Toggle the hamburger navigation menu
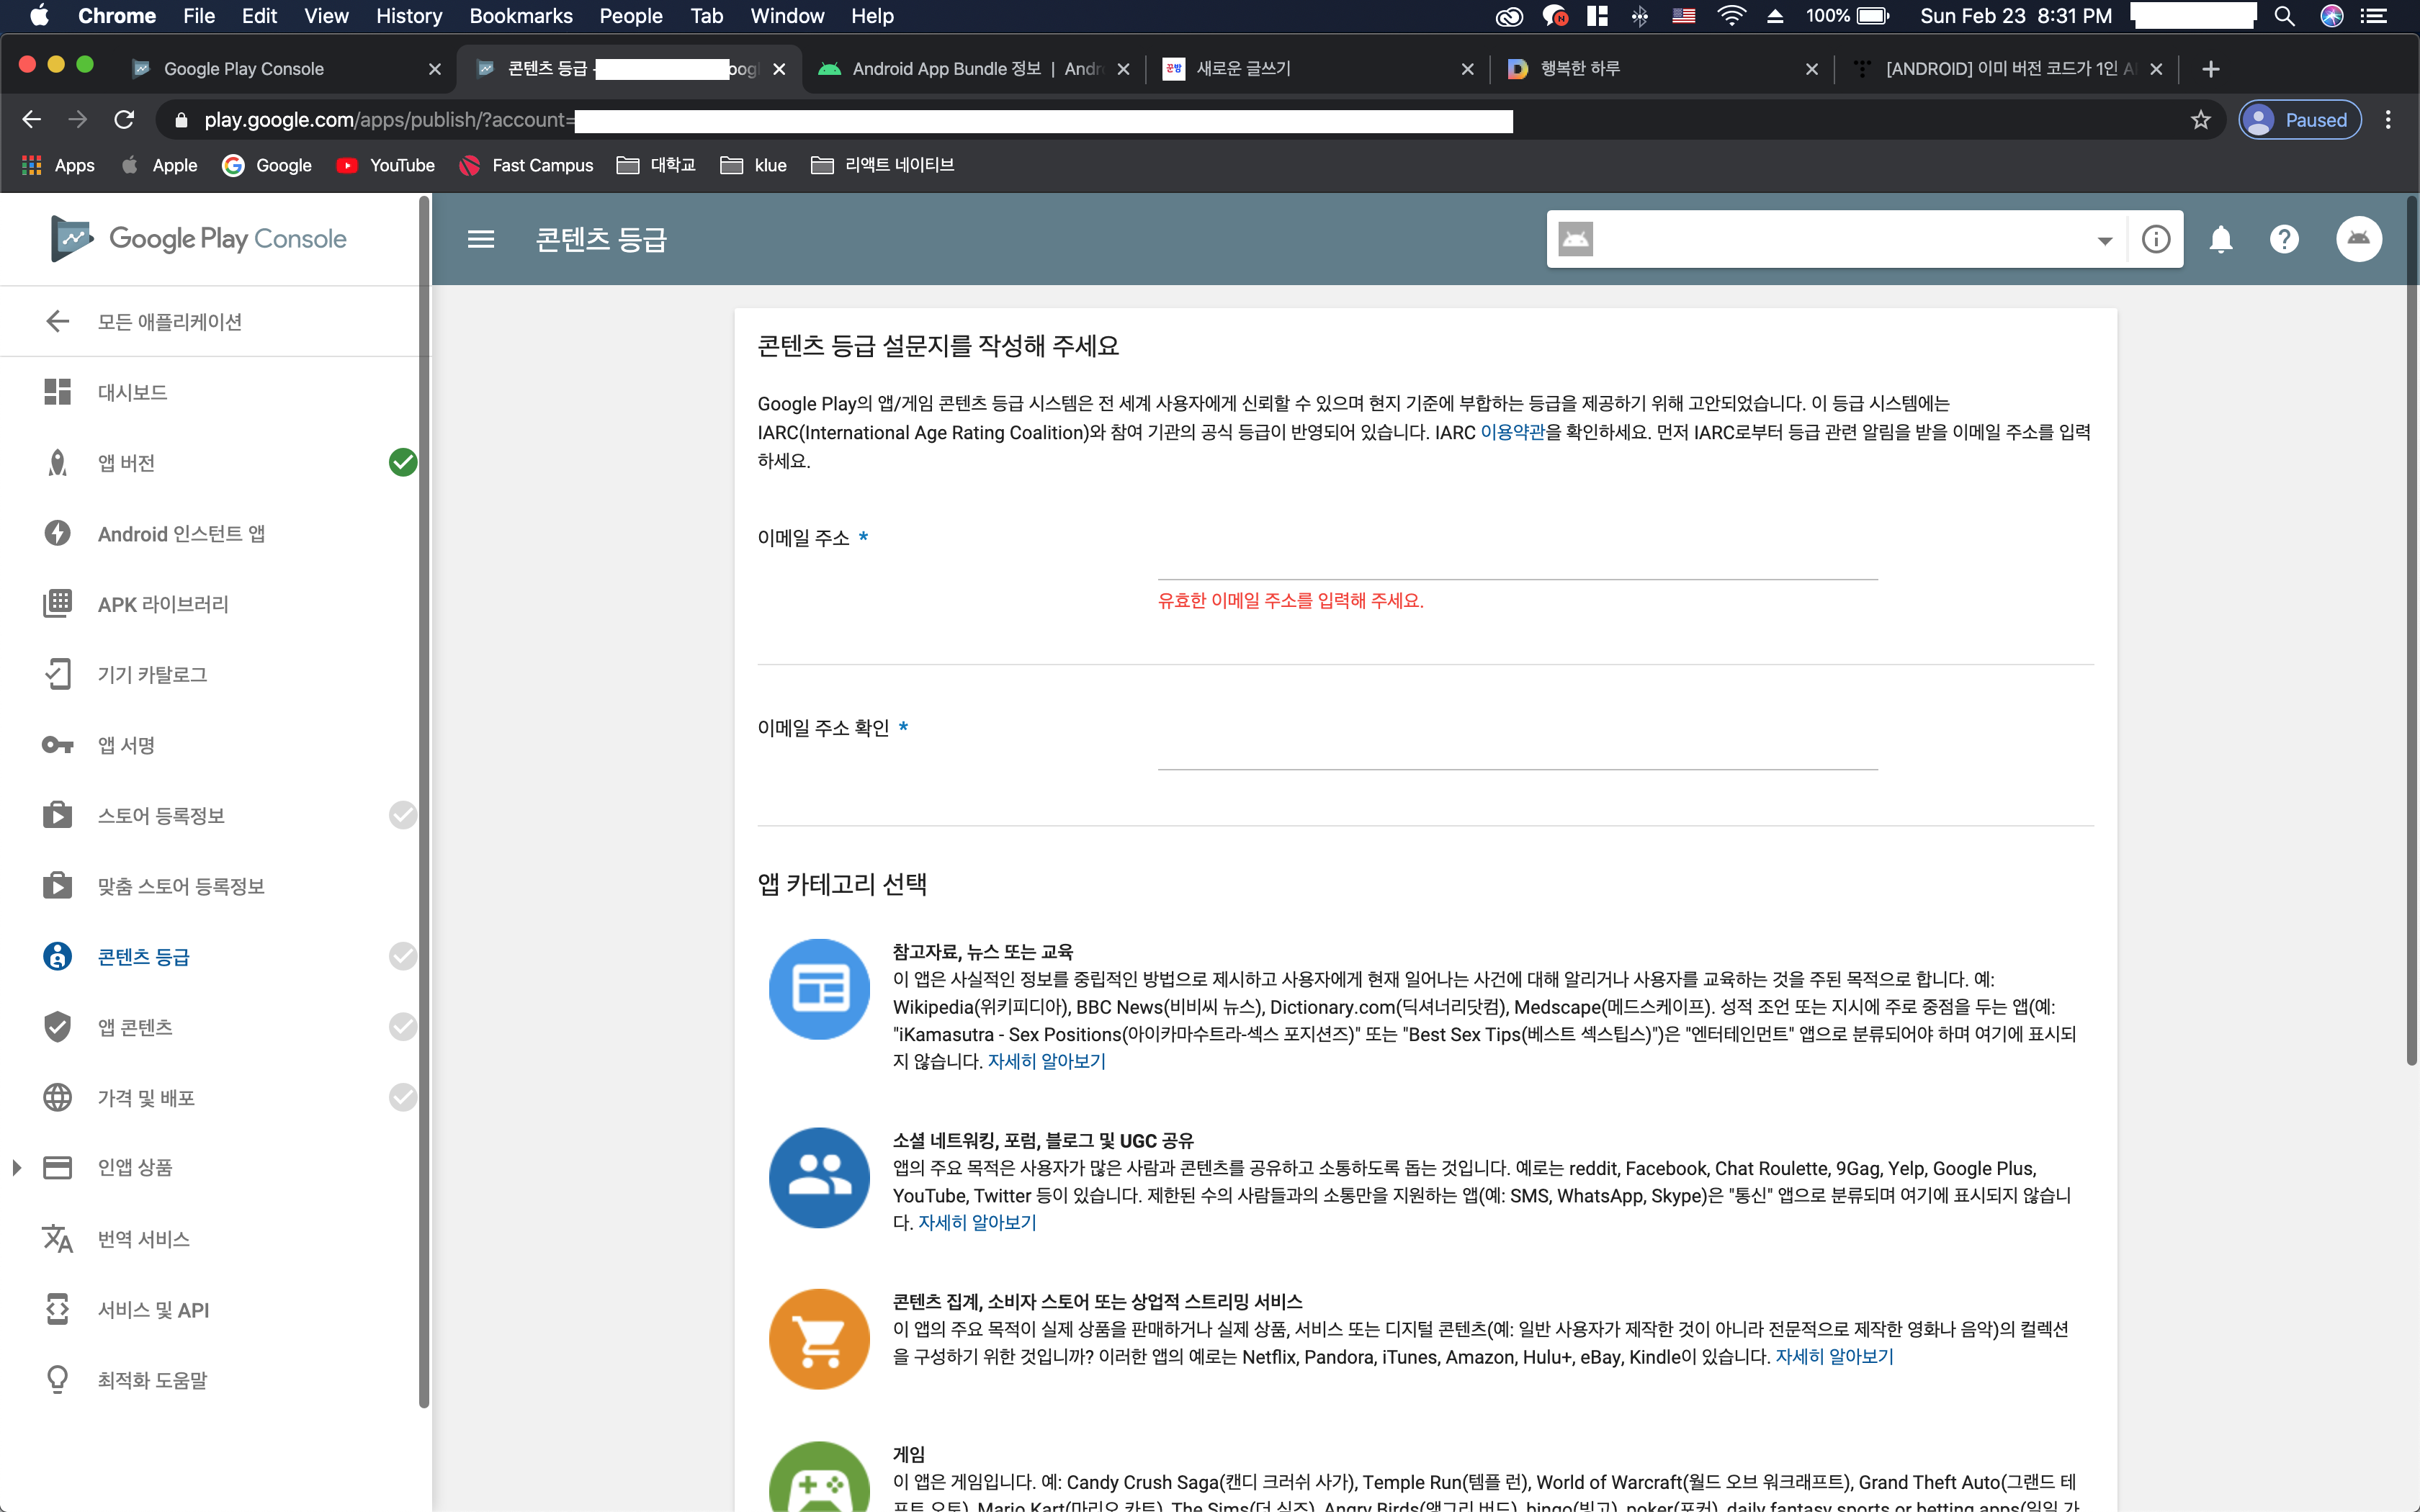The width and height of the screenshot is (2420, 1512). click(481, 239)
